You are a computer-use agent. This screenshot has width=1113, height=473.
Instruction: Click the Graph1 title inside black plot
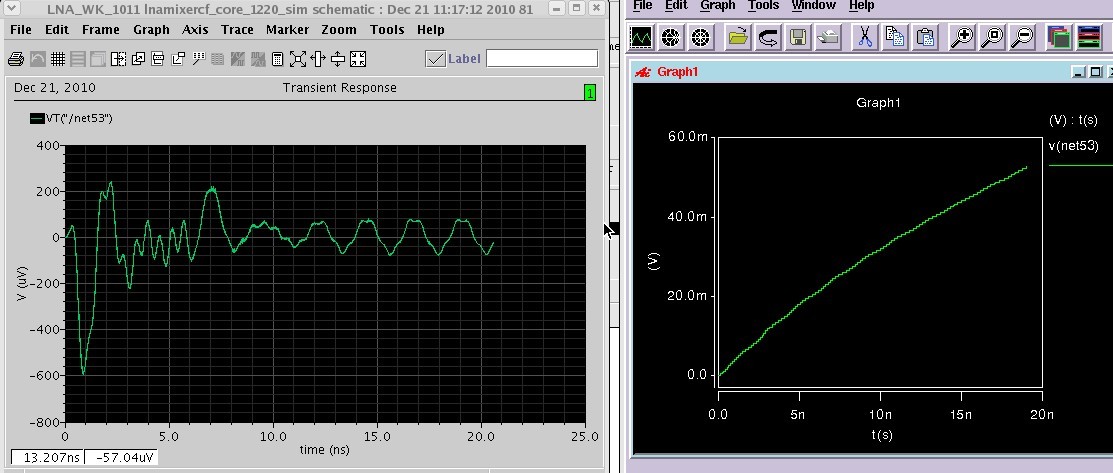[879, 103]
